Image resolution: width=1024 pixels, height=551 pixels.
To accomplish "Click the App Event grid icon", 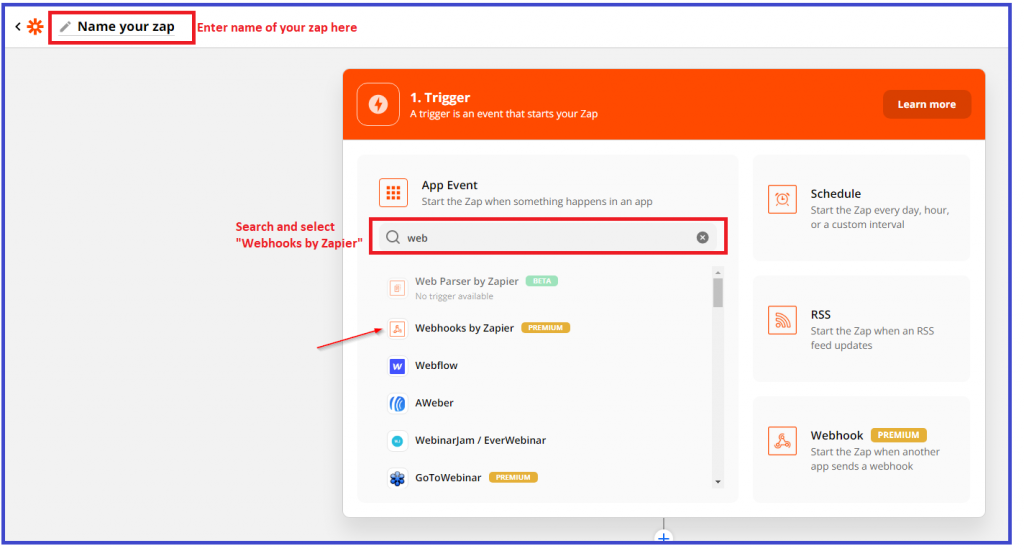I will click(393, 193).
